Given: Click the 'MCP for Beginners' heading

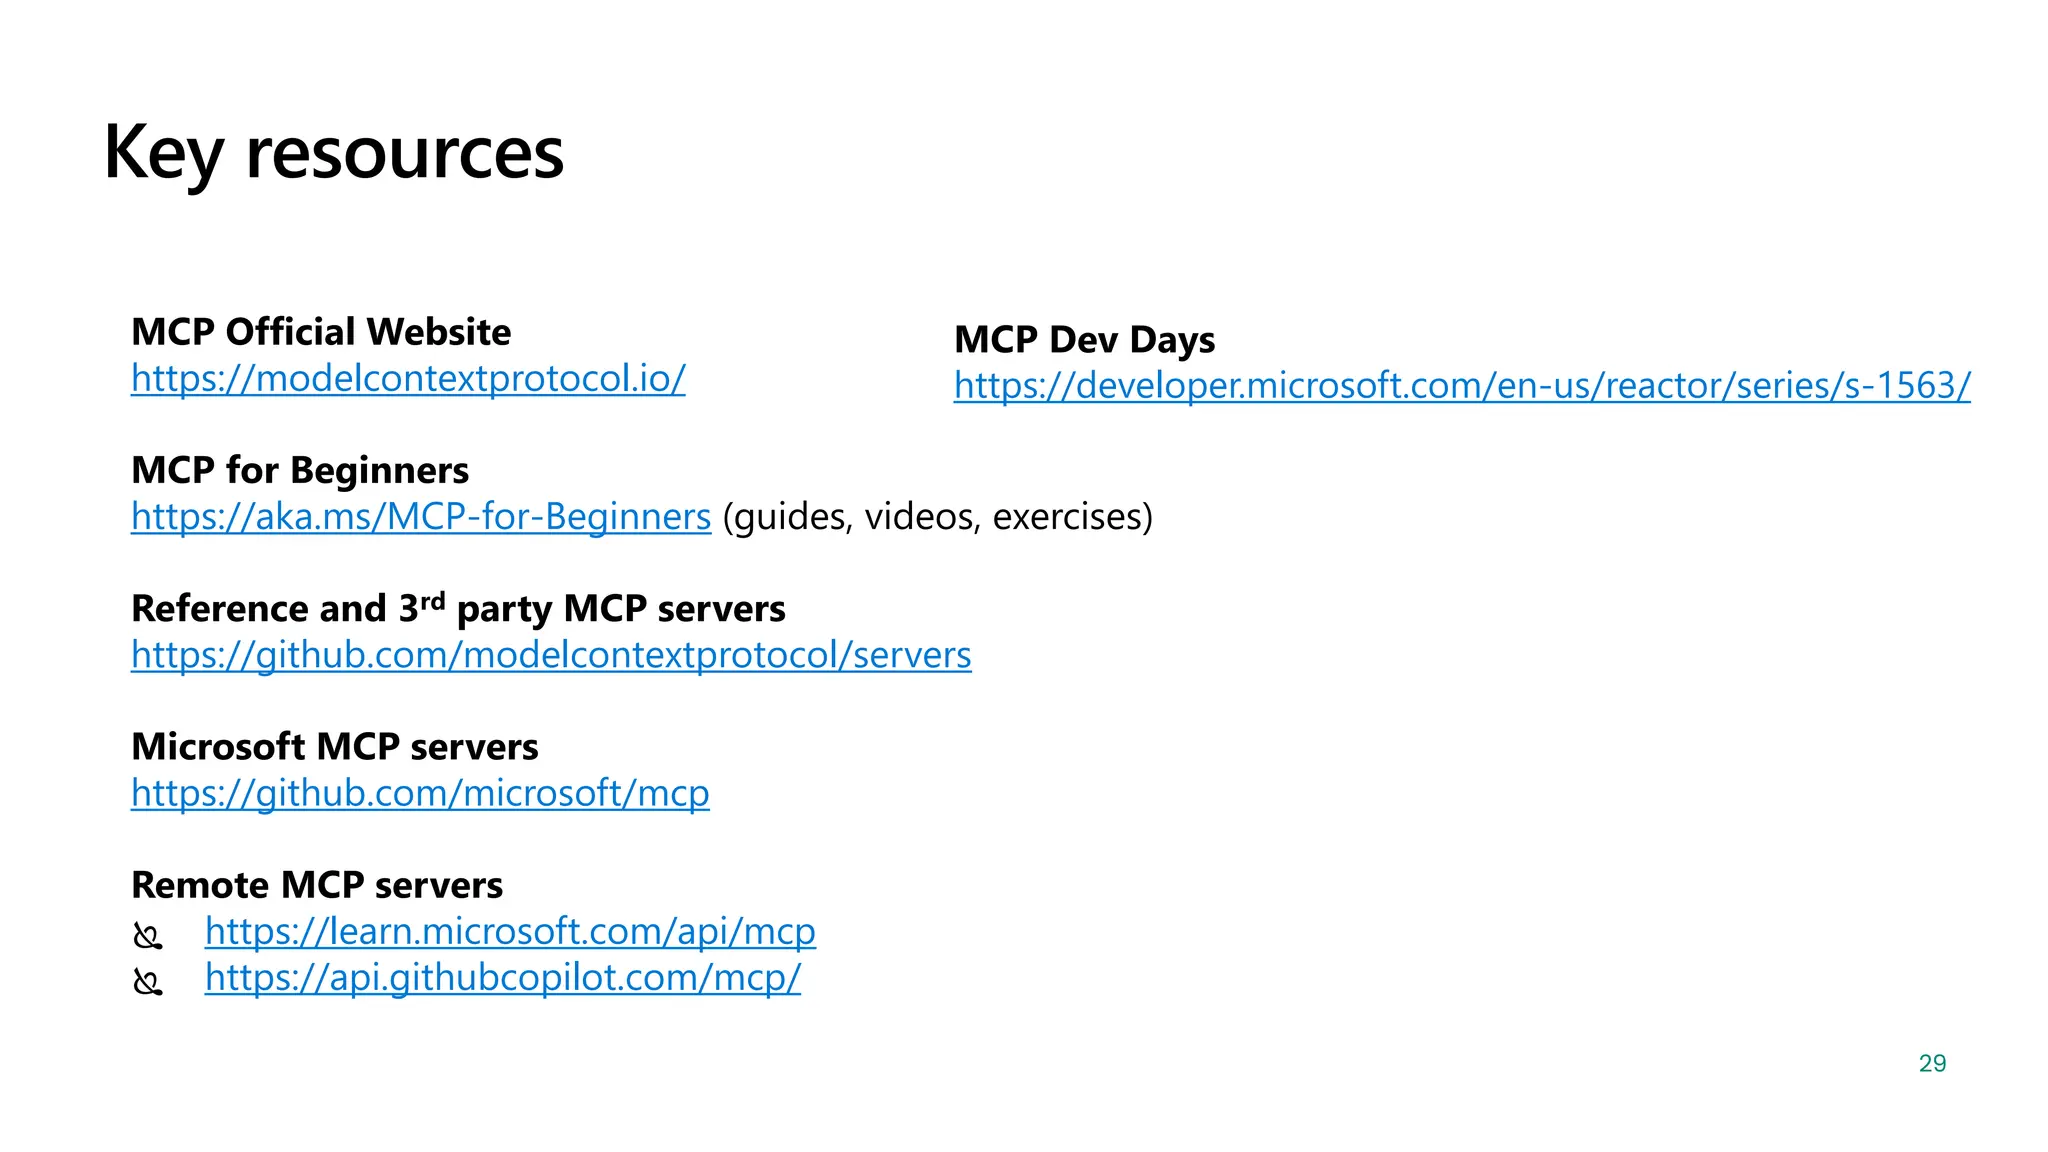Looking at the screenshot, I should pyautogui.click(x=300, y=470).
